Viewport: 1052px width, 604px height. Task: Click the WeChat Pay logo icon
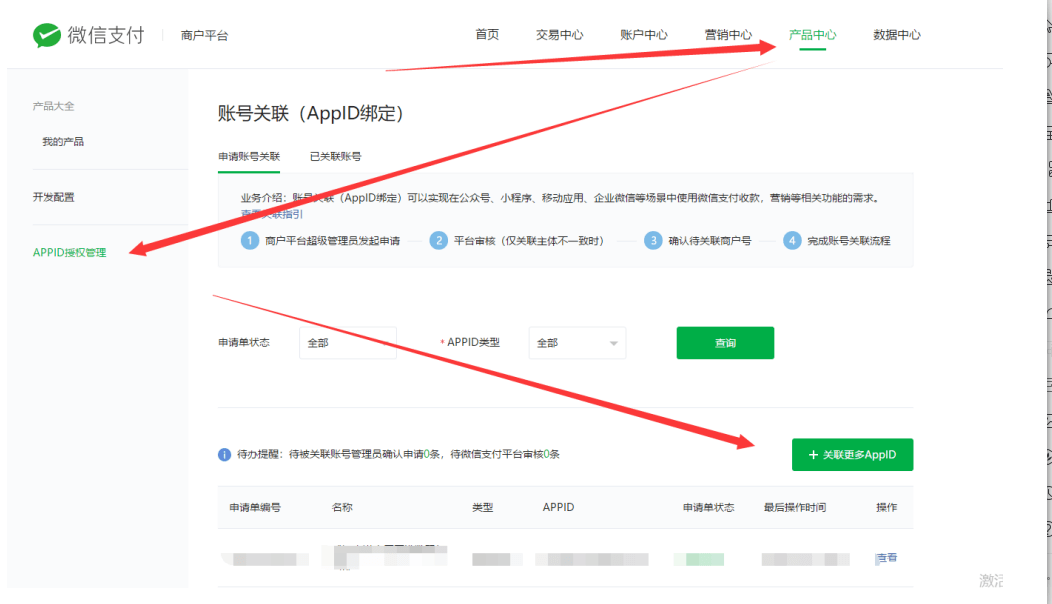pyautogui.click(x=47, y=35)
